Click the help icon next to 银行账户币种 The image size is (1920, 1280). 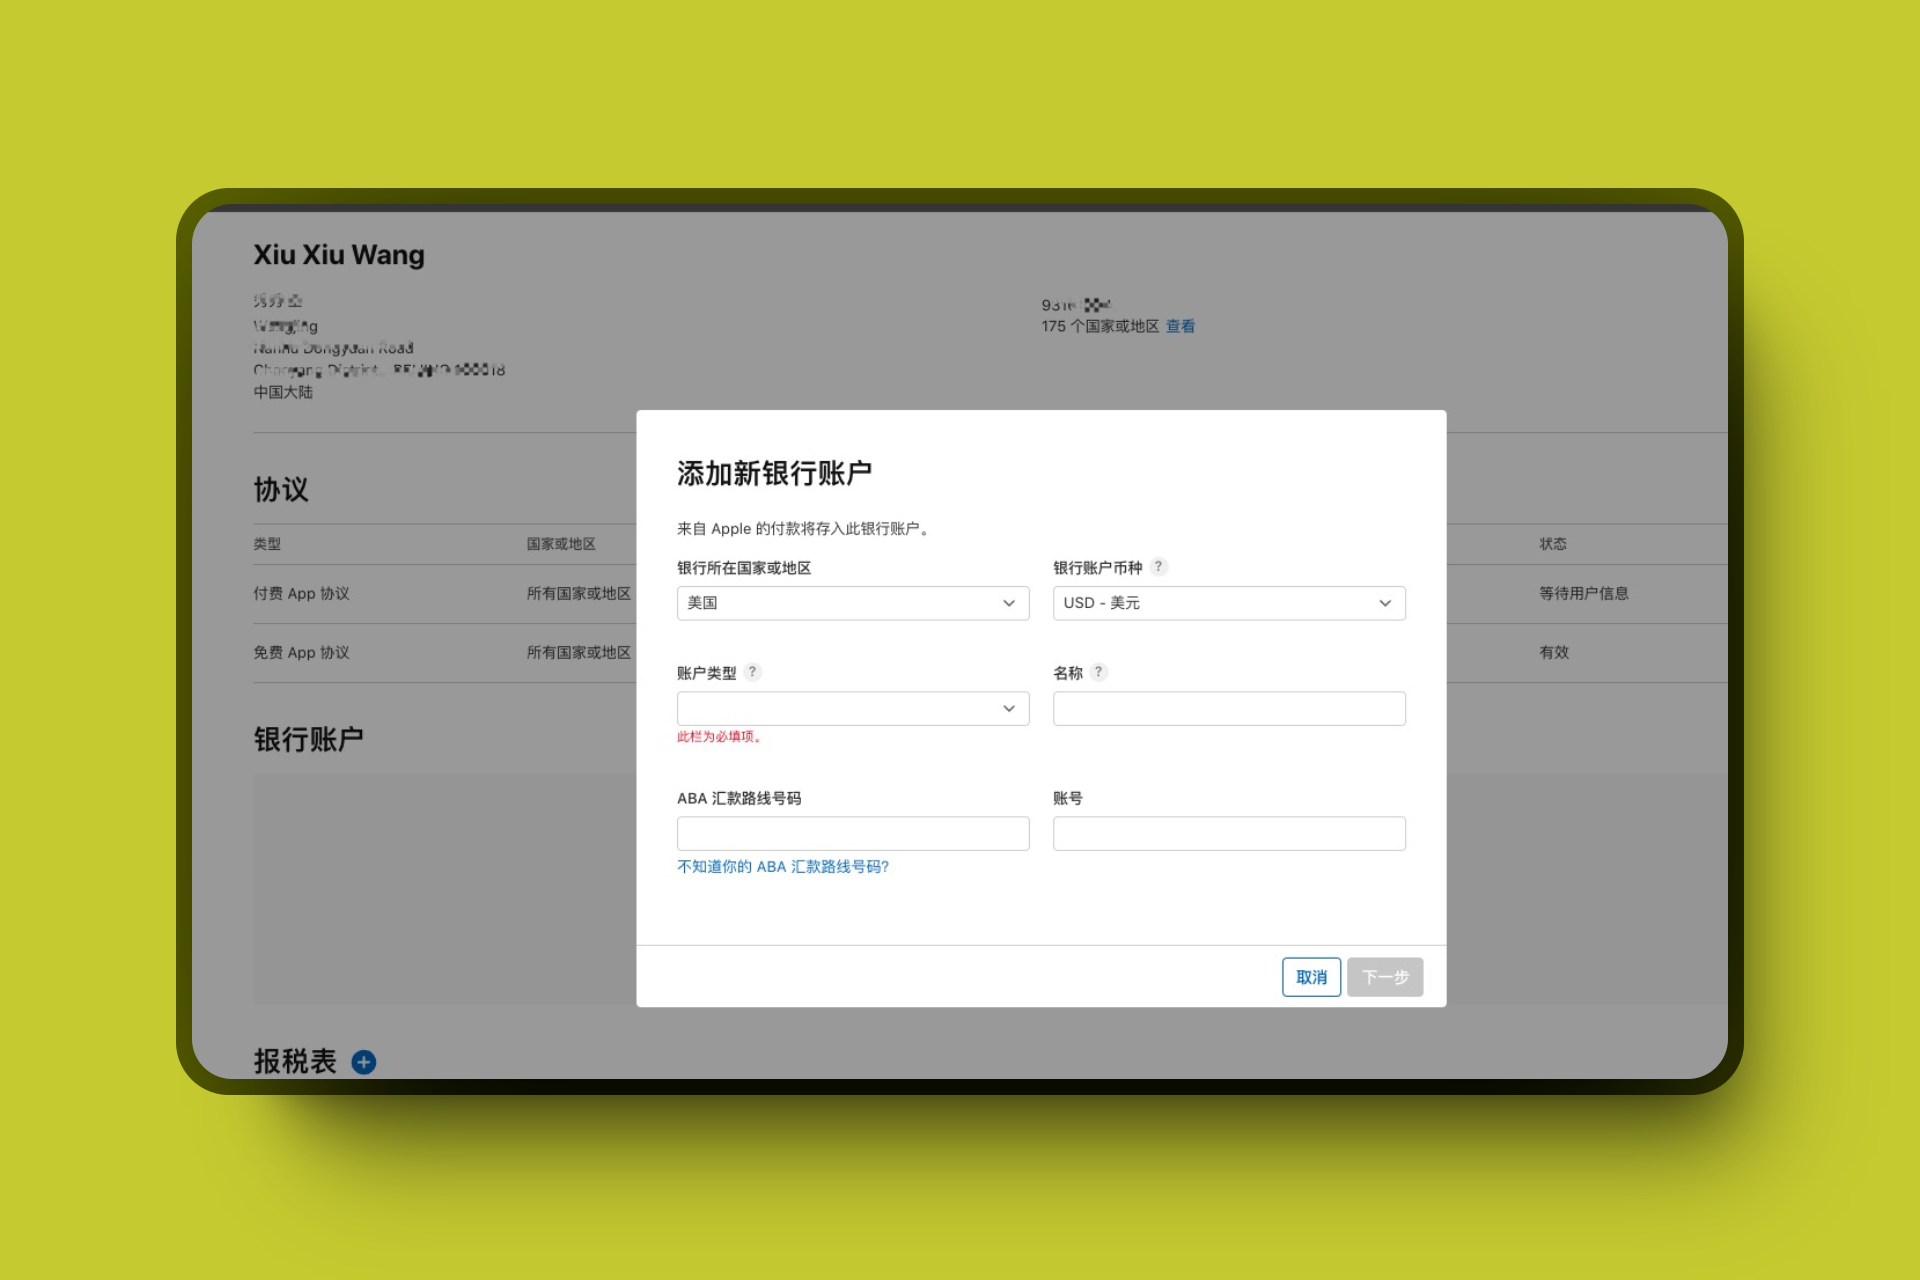tap(1159, 567)
